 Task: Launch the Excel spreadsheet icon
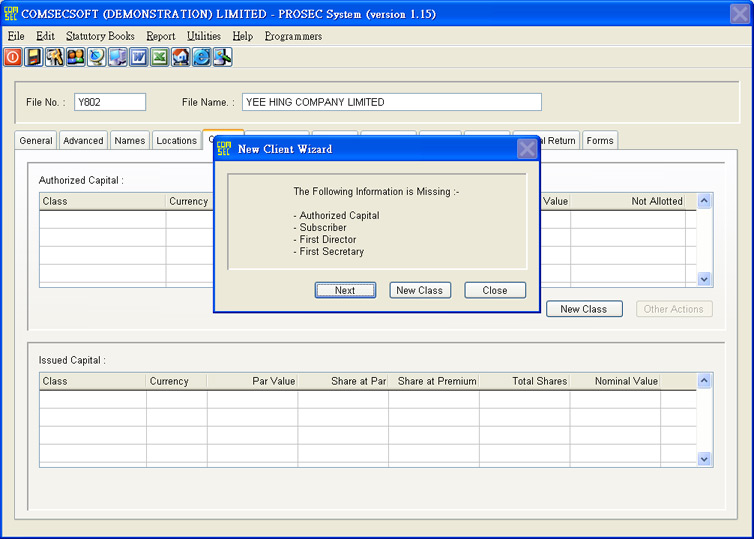[x=160, y=57]
